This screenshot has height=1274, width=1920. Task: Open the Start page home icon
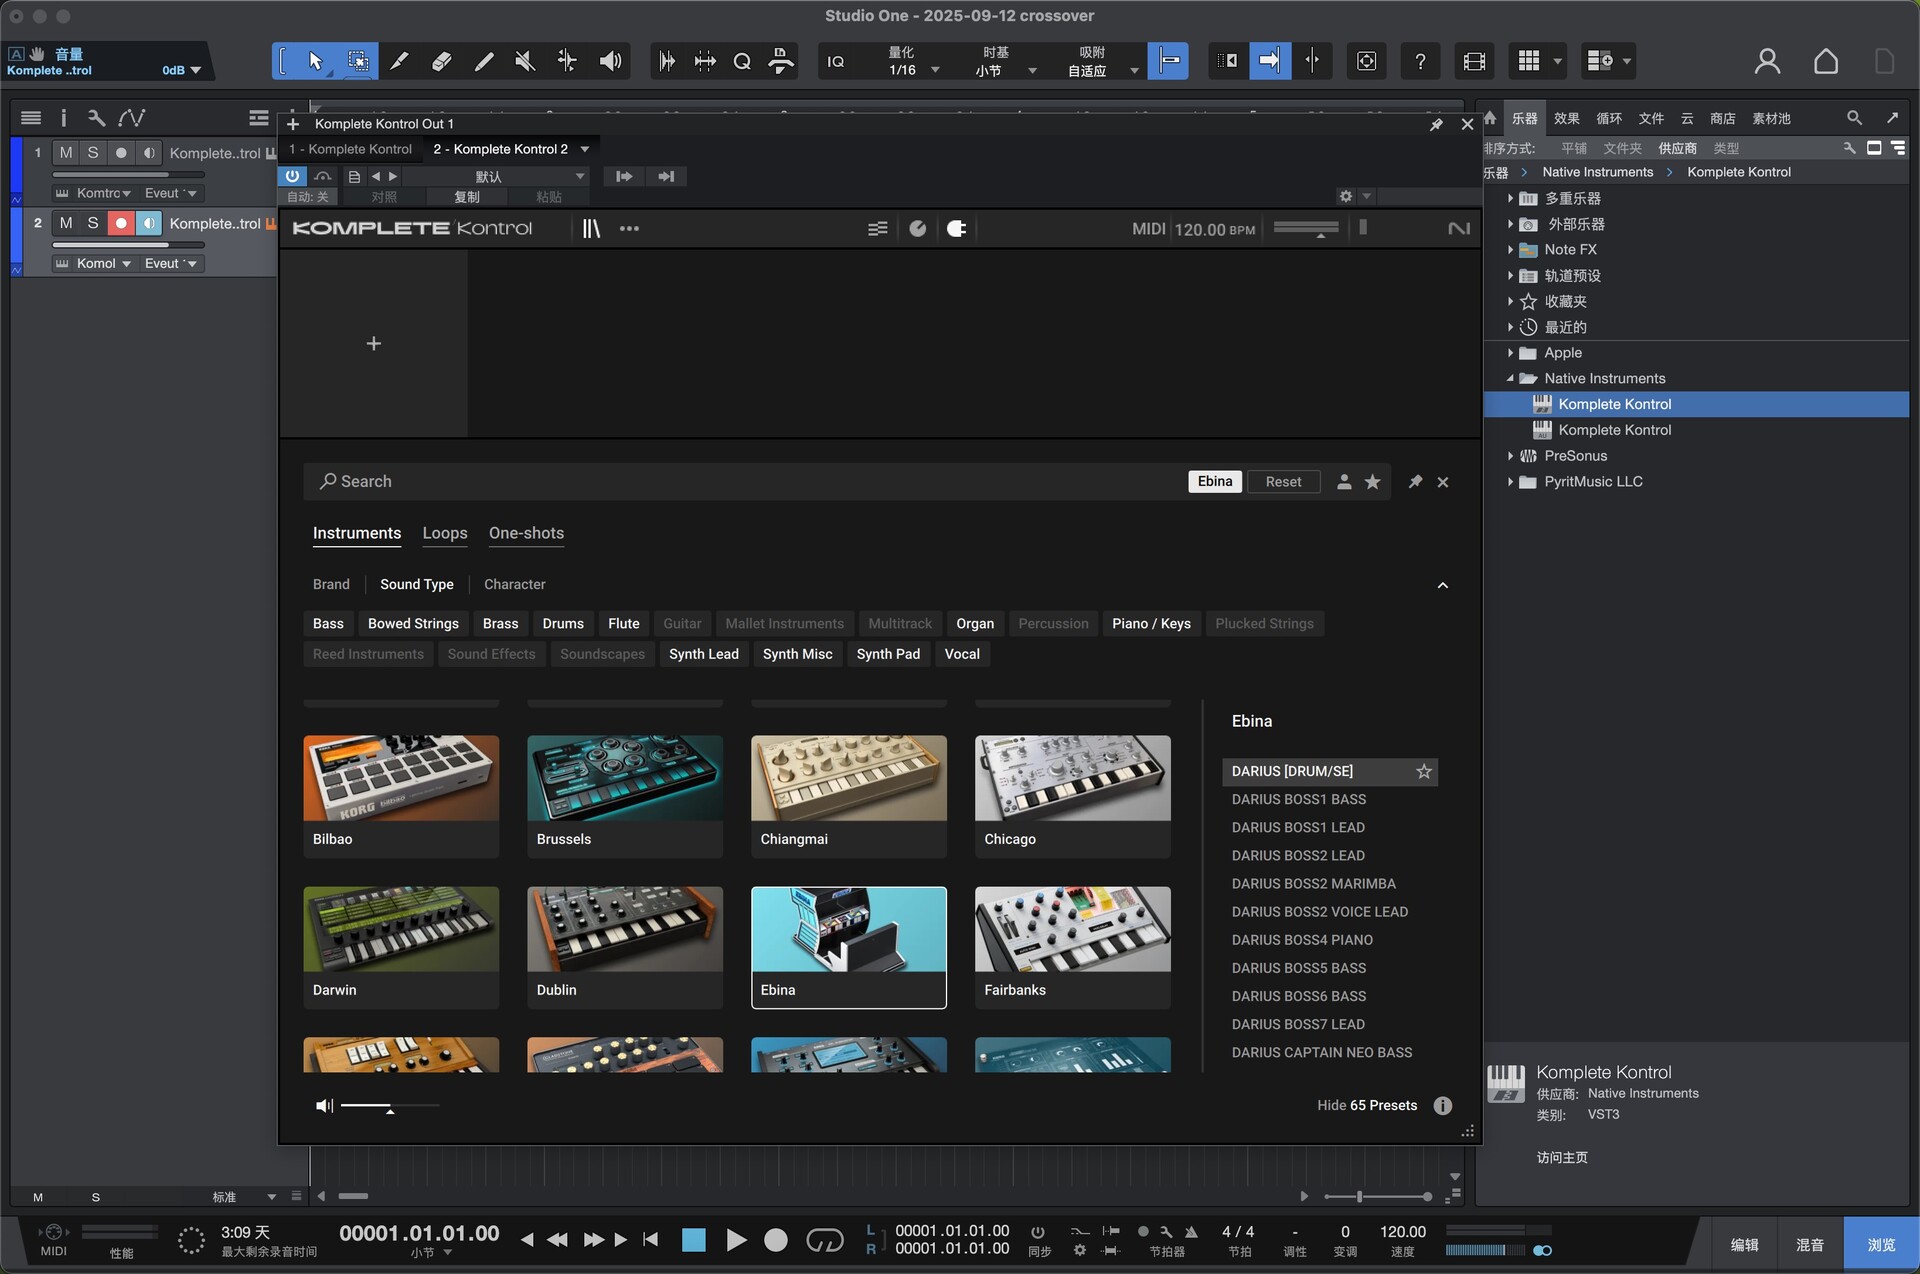[x=1826, y=61]
